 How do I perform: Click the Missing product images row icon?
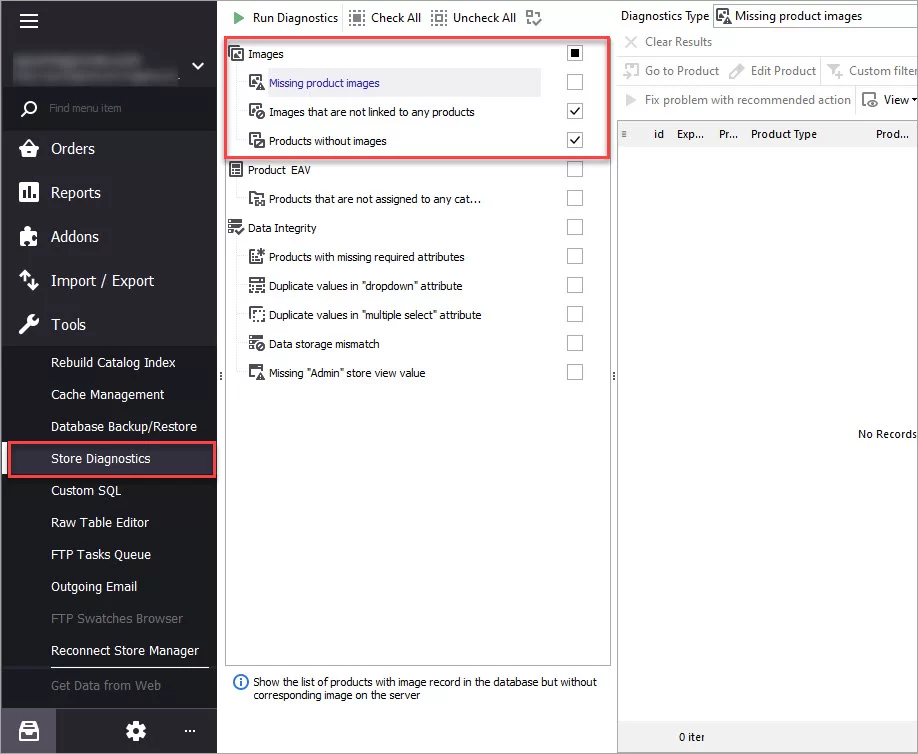256,83
